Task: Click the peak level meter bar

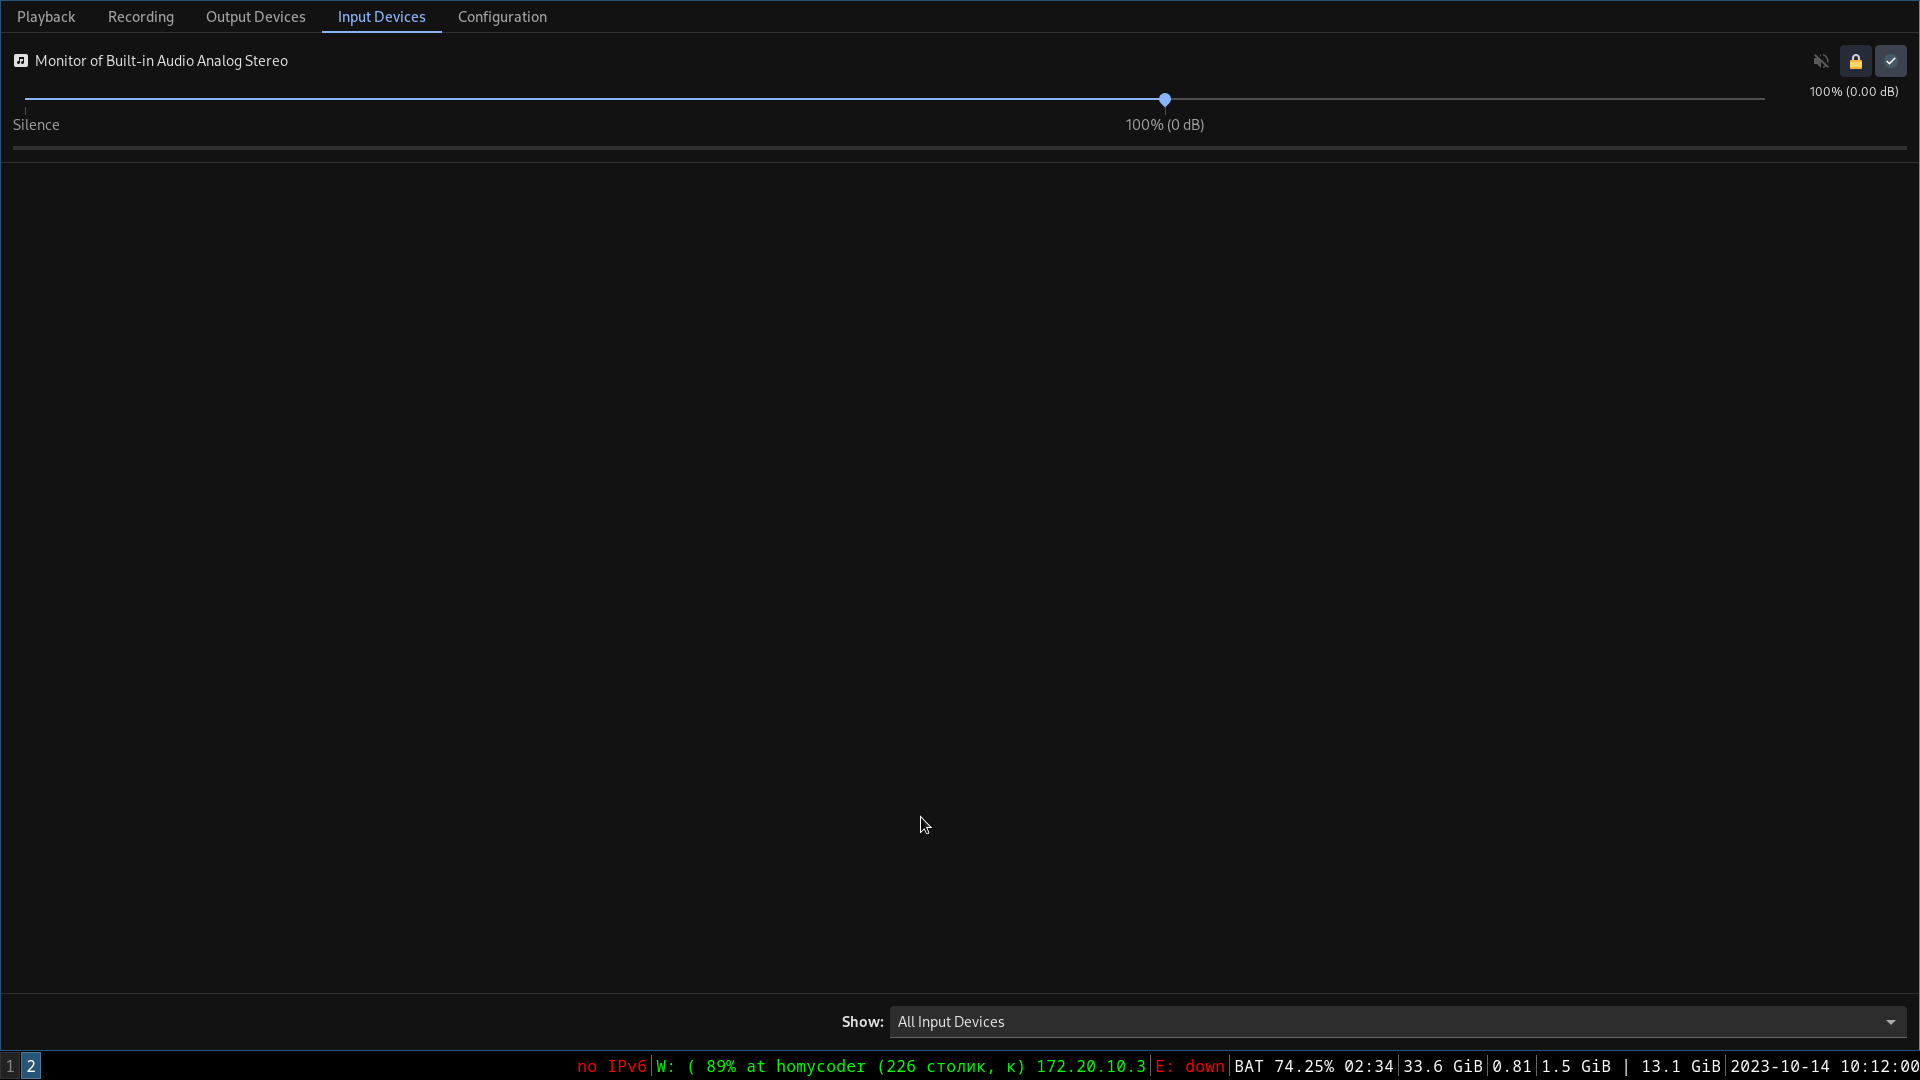Action: click(960, 148)
